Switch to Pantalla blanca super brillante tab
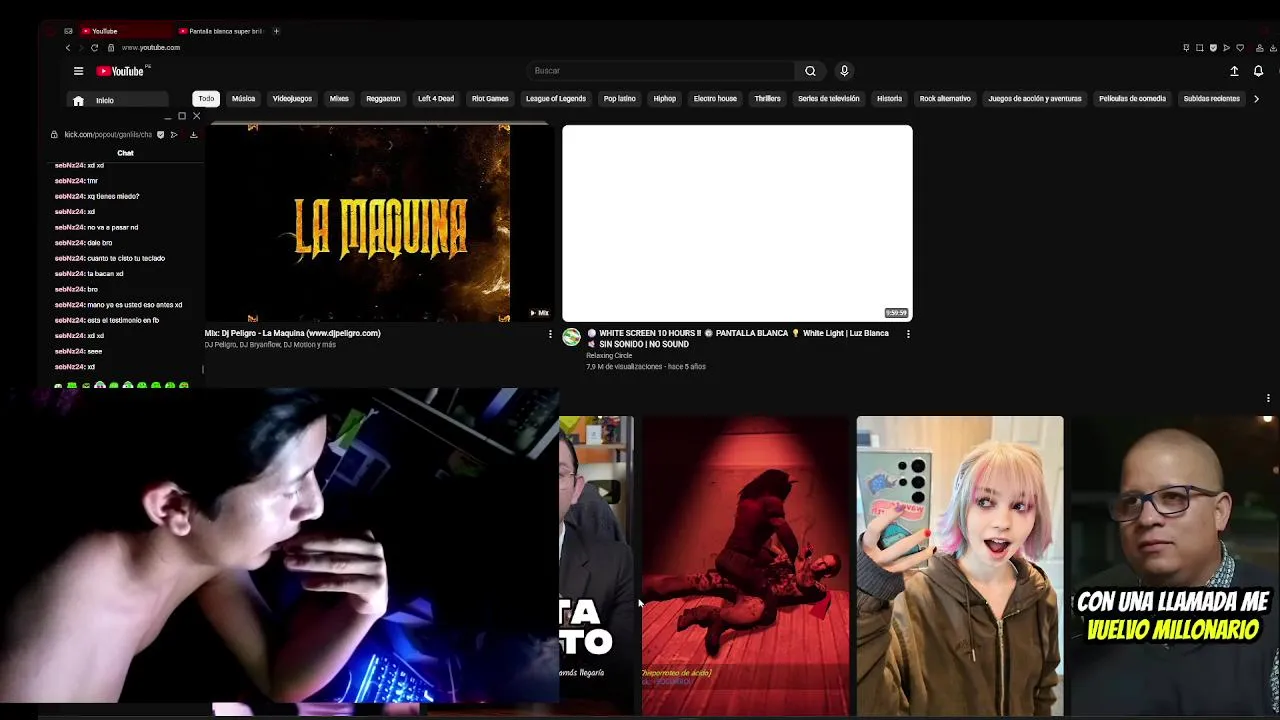This screenshot has height=720, width=1280. point(220,31)
